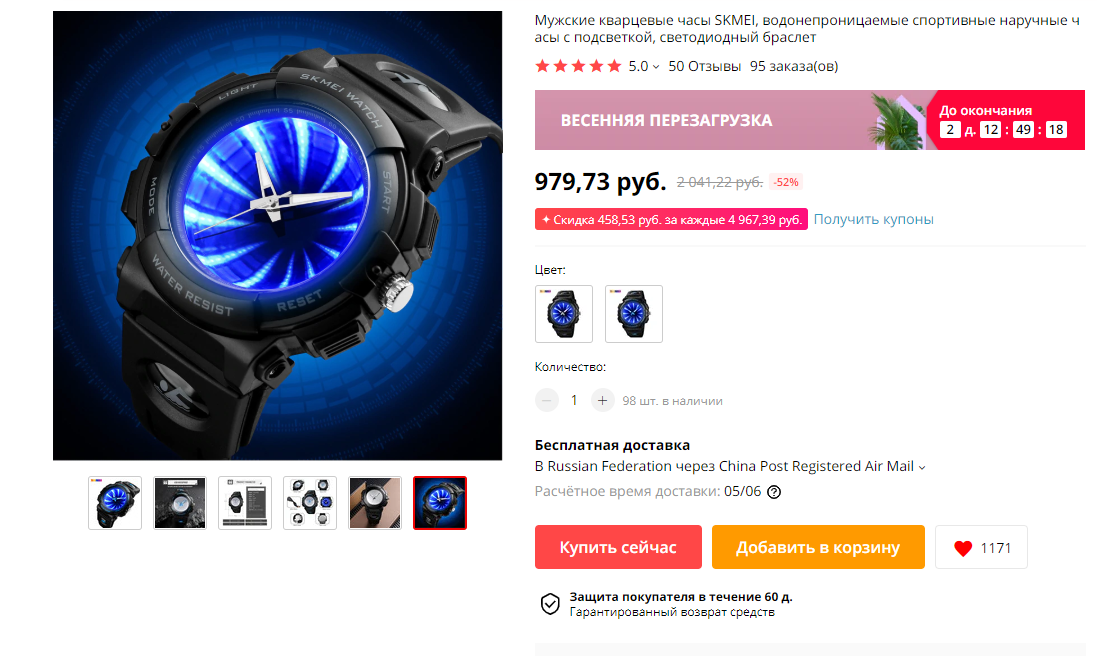Show first gallery thumbnail of watch
Screen dimensions: 1097x656
coord(115,503)
